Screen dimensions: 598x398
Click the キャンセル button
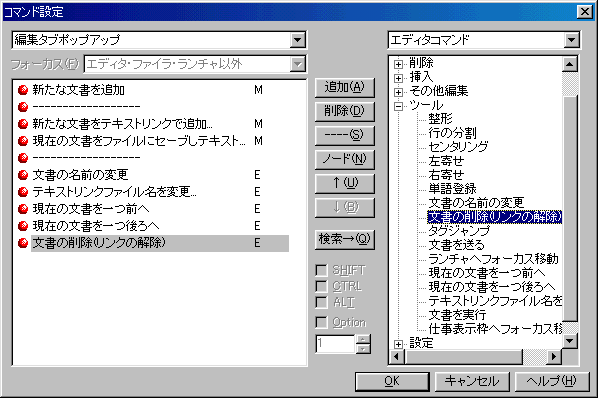point(472,381)
